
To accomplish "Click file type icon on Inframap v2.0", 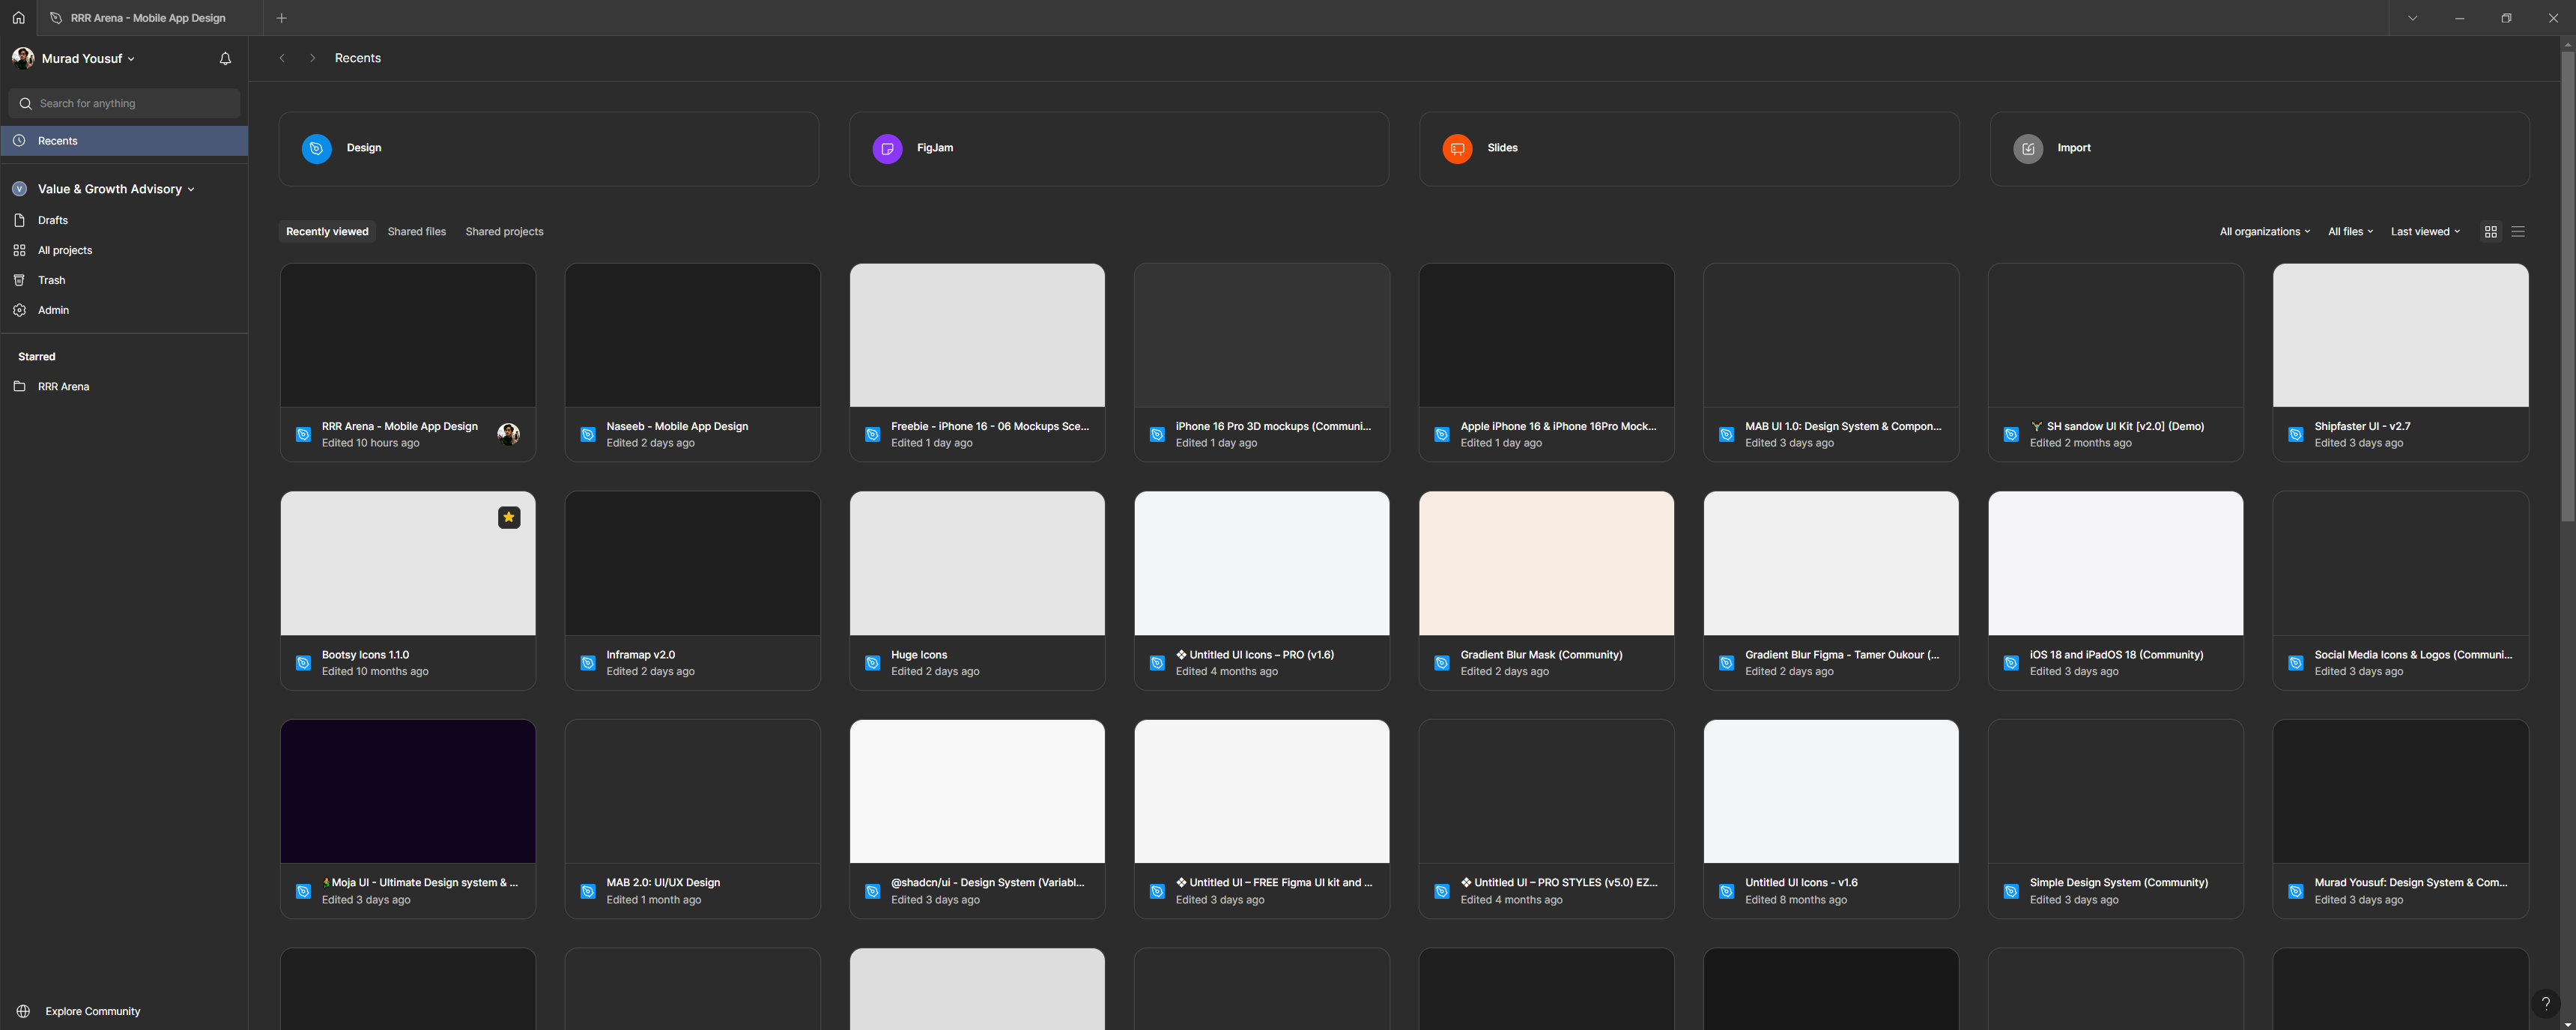I will click(x=588, y=663).
